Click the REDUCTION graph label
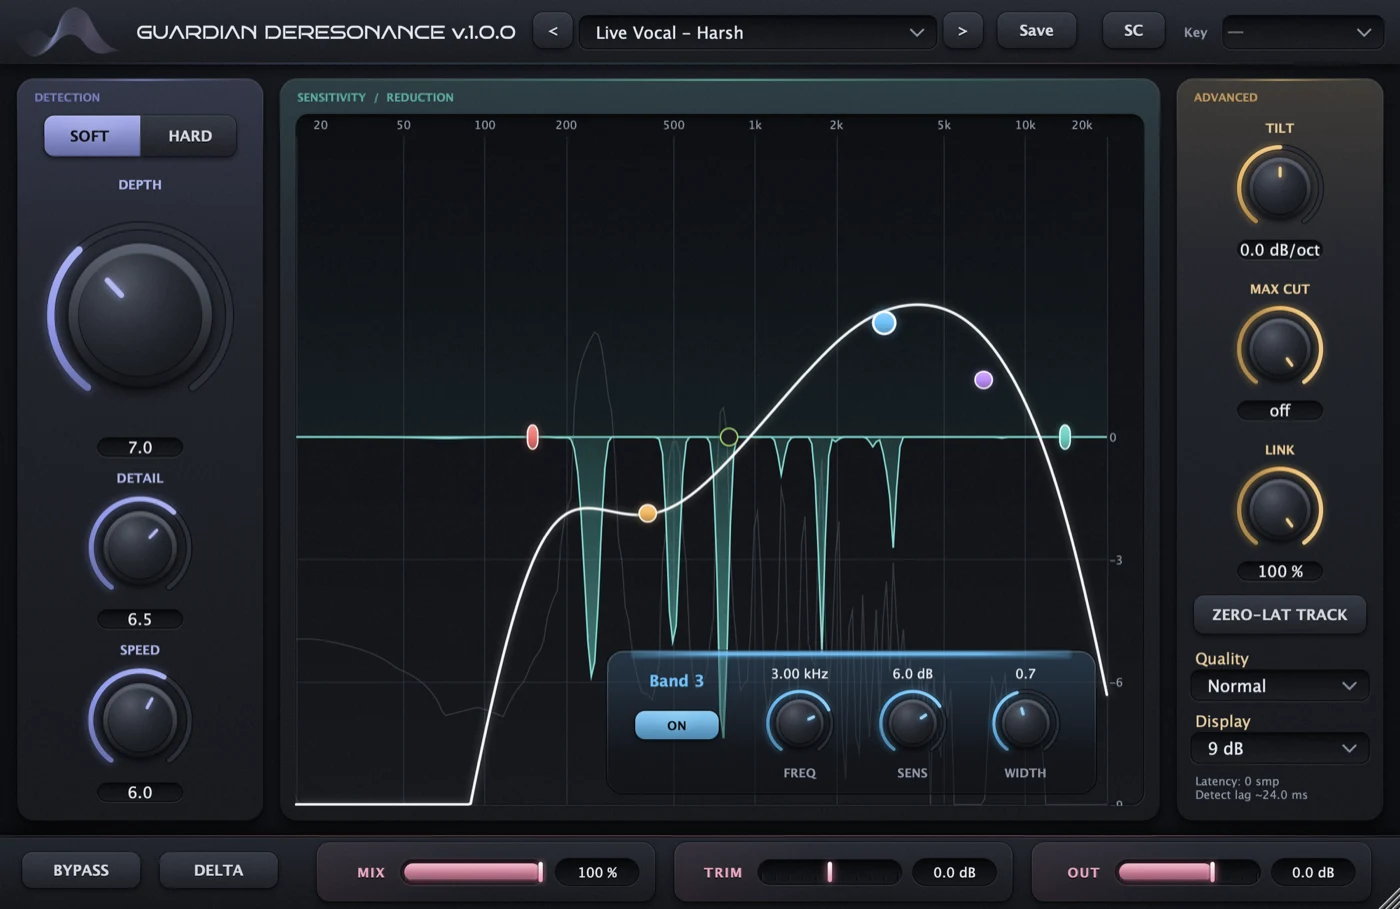 pos(420,97)
